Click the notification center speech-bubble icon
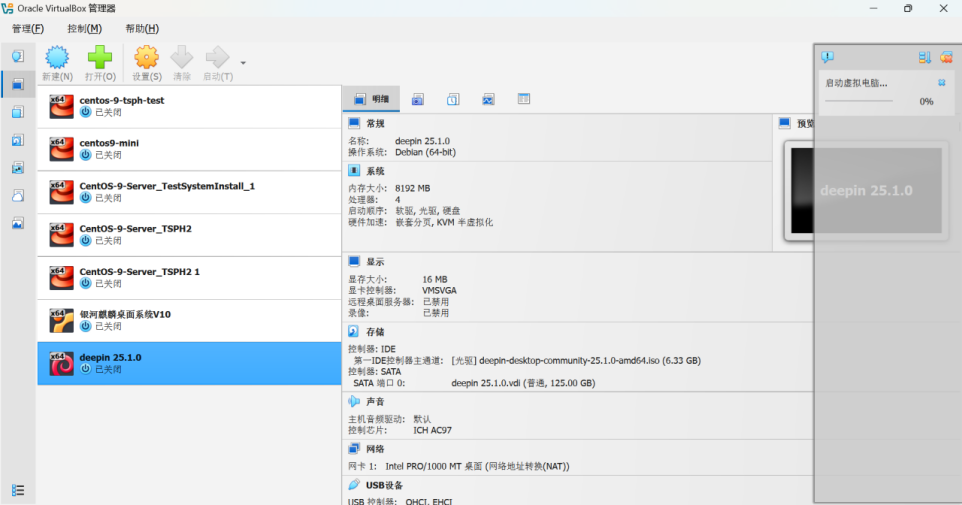Screen dimensions: 962x505 point(828,57)
